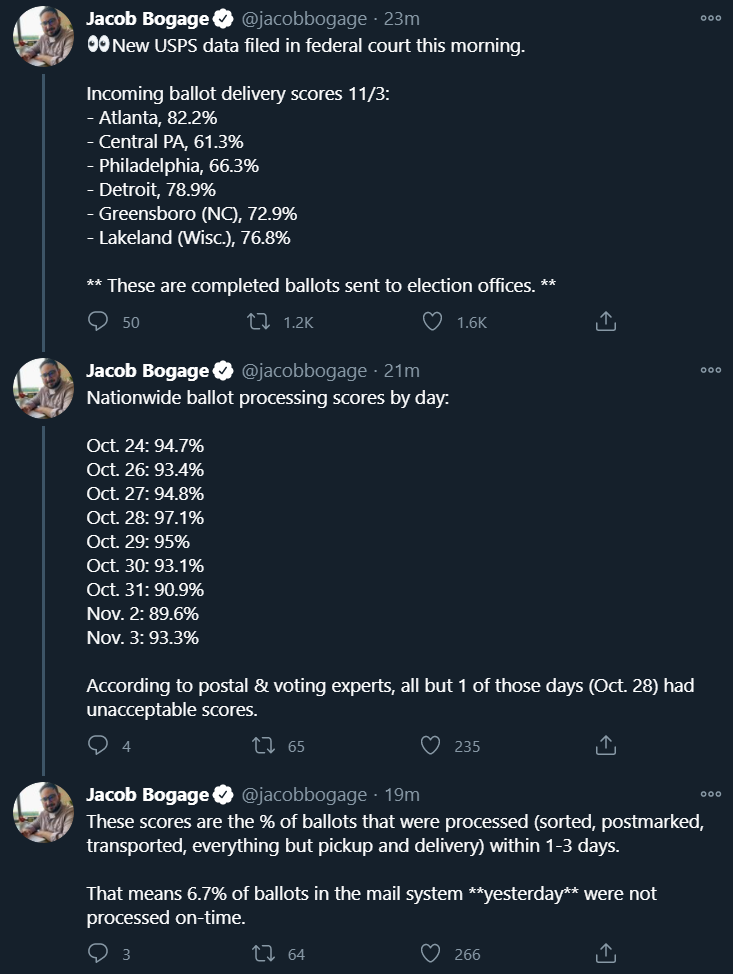Reply to the nationwide processing scores tweet
Screen dimensions: 733x974
click(98, 745)
